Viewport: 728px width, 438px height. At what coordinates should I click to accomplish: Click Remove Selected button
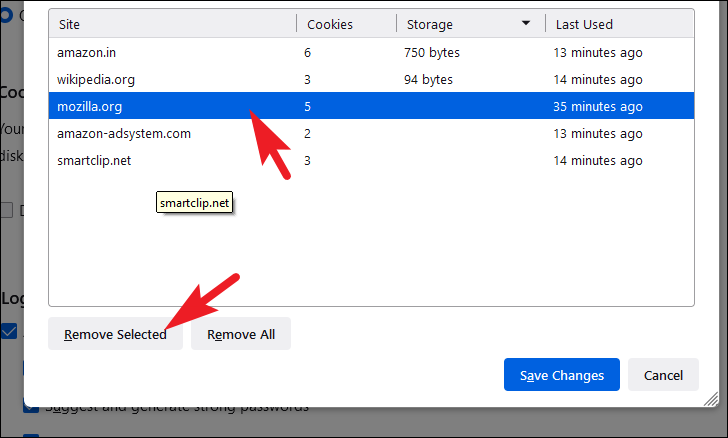coord(115,334)
